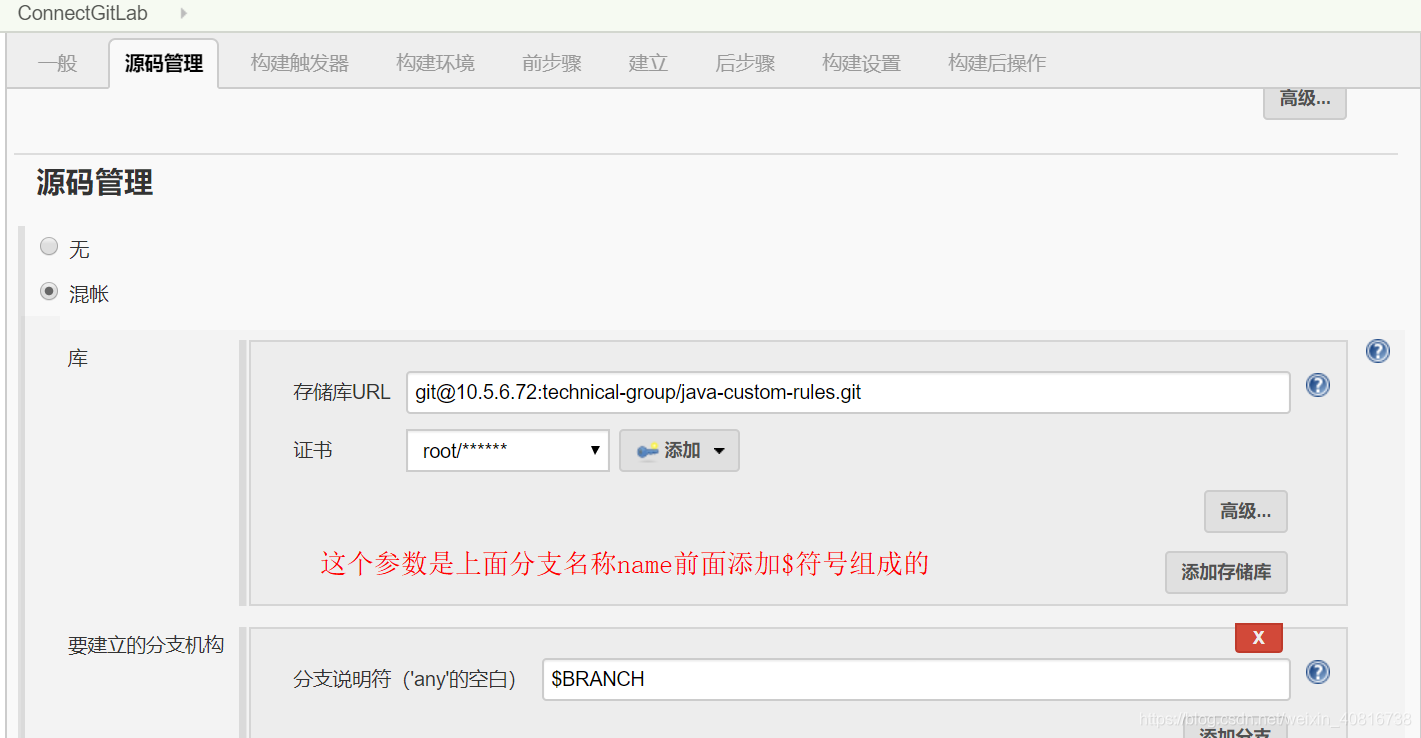Open the 证书 root/****** dropdown
The height and width of the screenshot is (738, 1421).
coord(508,451)
